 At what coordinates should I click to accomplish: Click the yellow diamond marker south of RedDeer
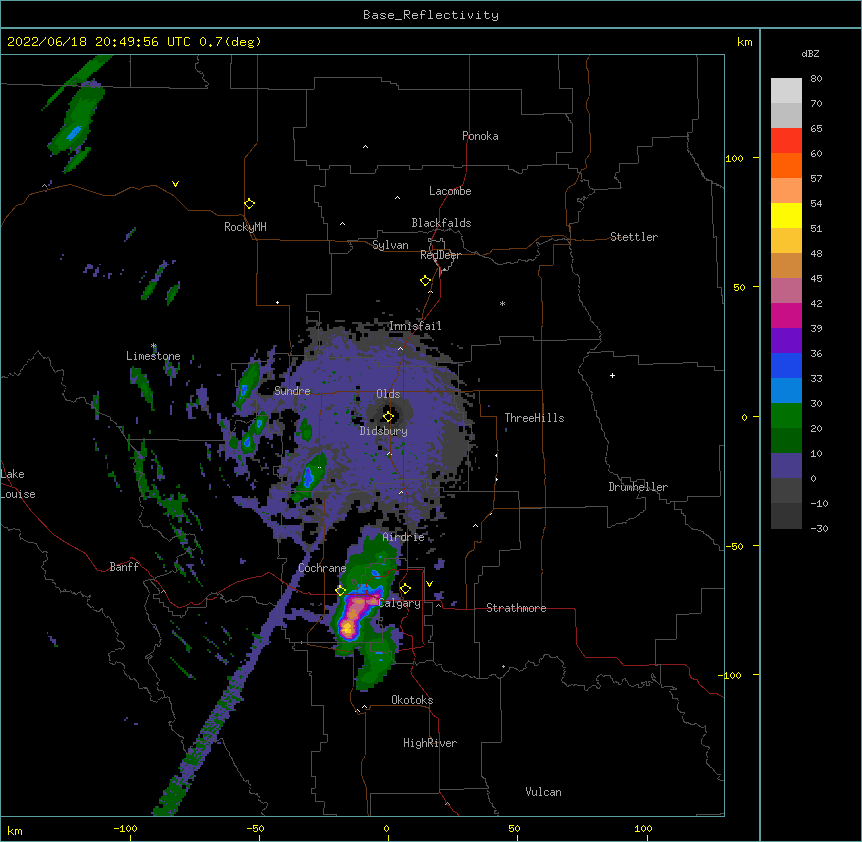coord(425,281)
